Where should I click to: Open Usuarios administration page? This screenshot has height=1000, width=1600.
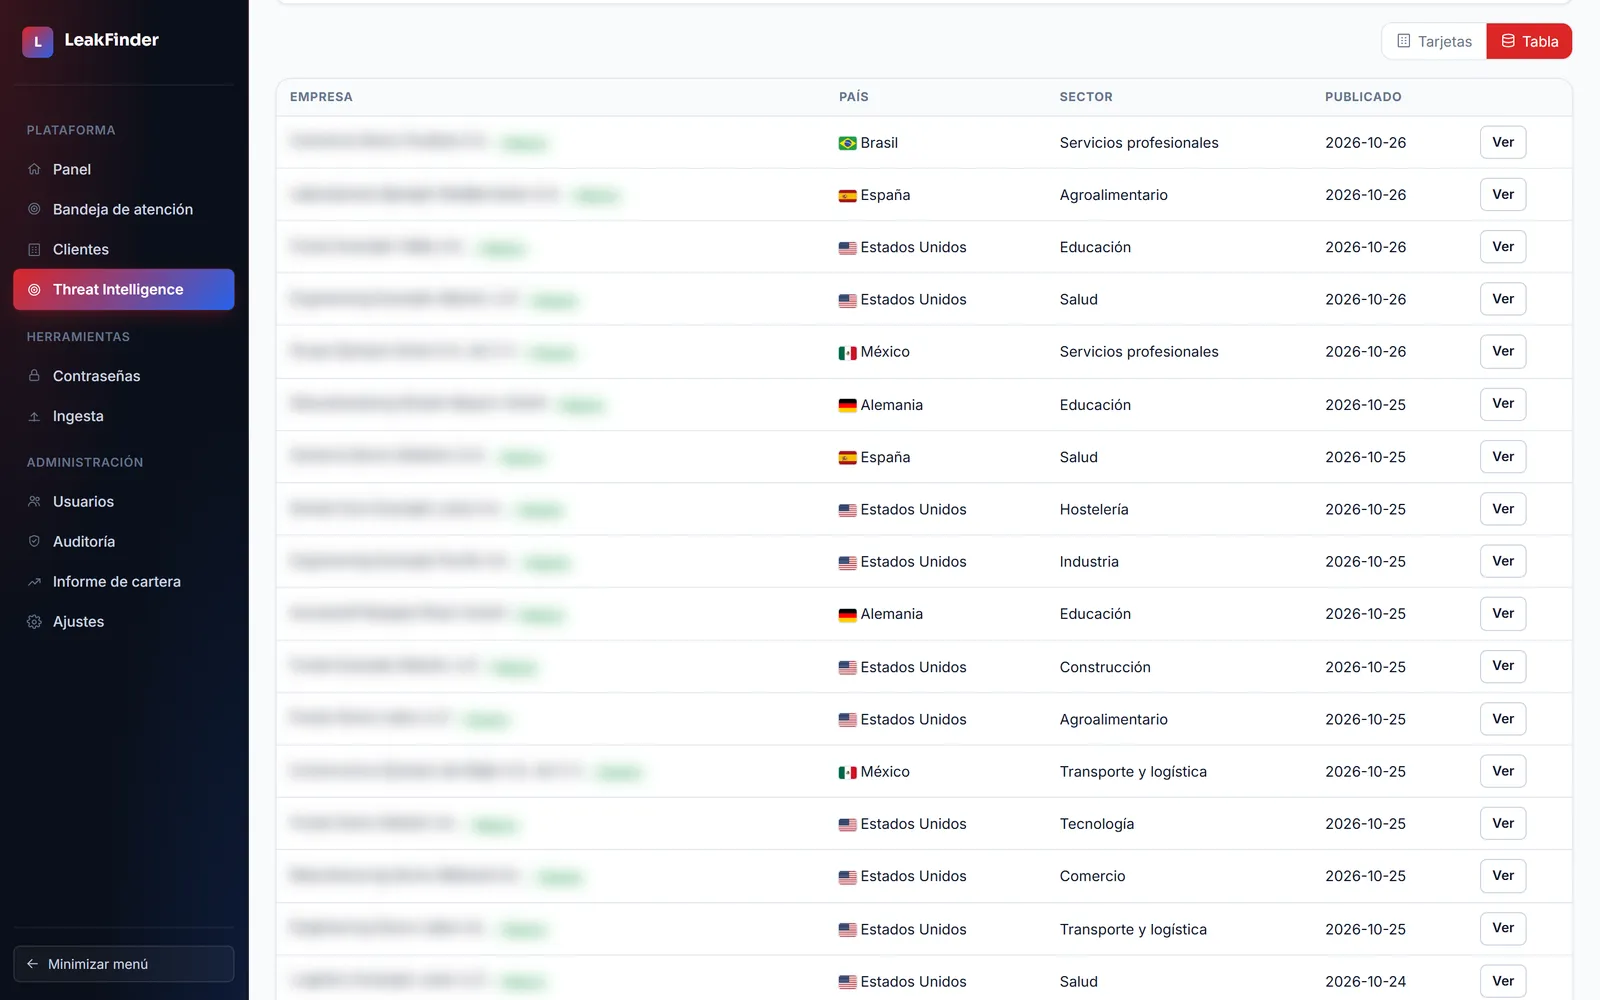coord(124,501)
